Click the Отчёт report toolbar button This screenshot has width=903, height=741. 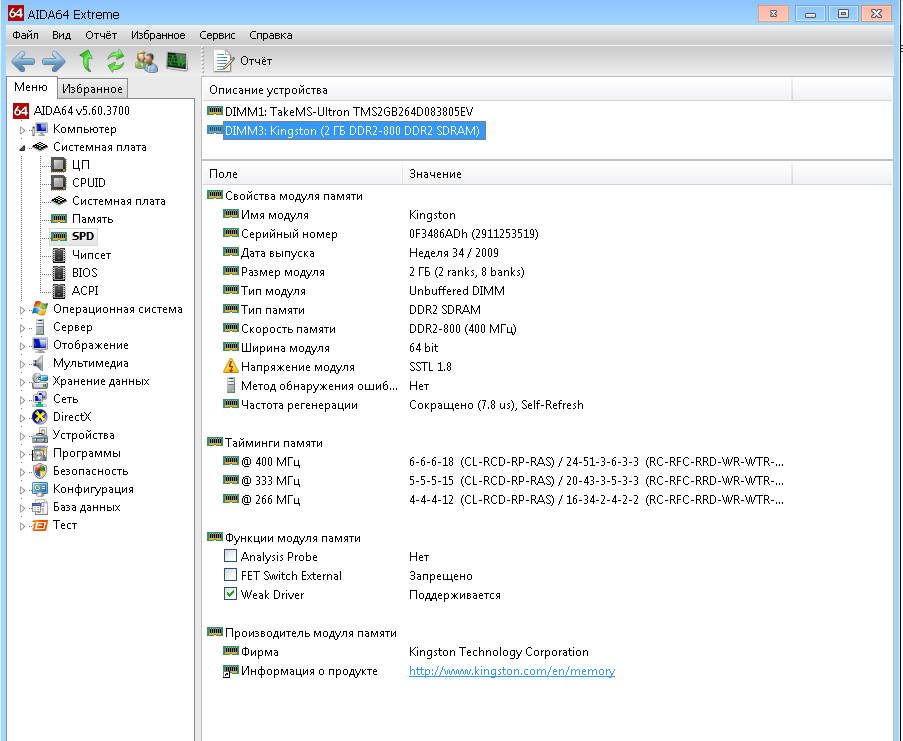click(242, 60)
